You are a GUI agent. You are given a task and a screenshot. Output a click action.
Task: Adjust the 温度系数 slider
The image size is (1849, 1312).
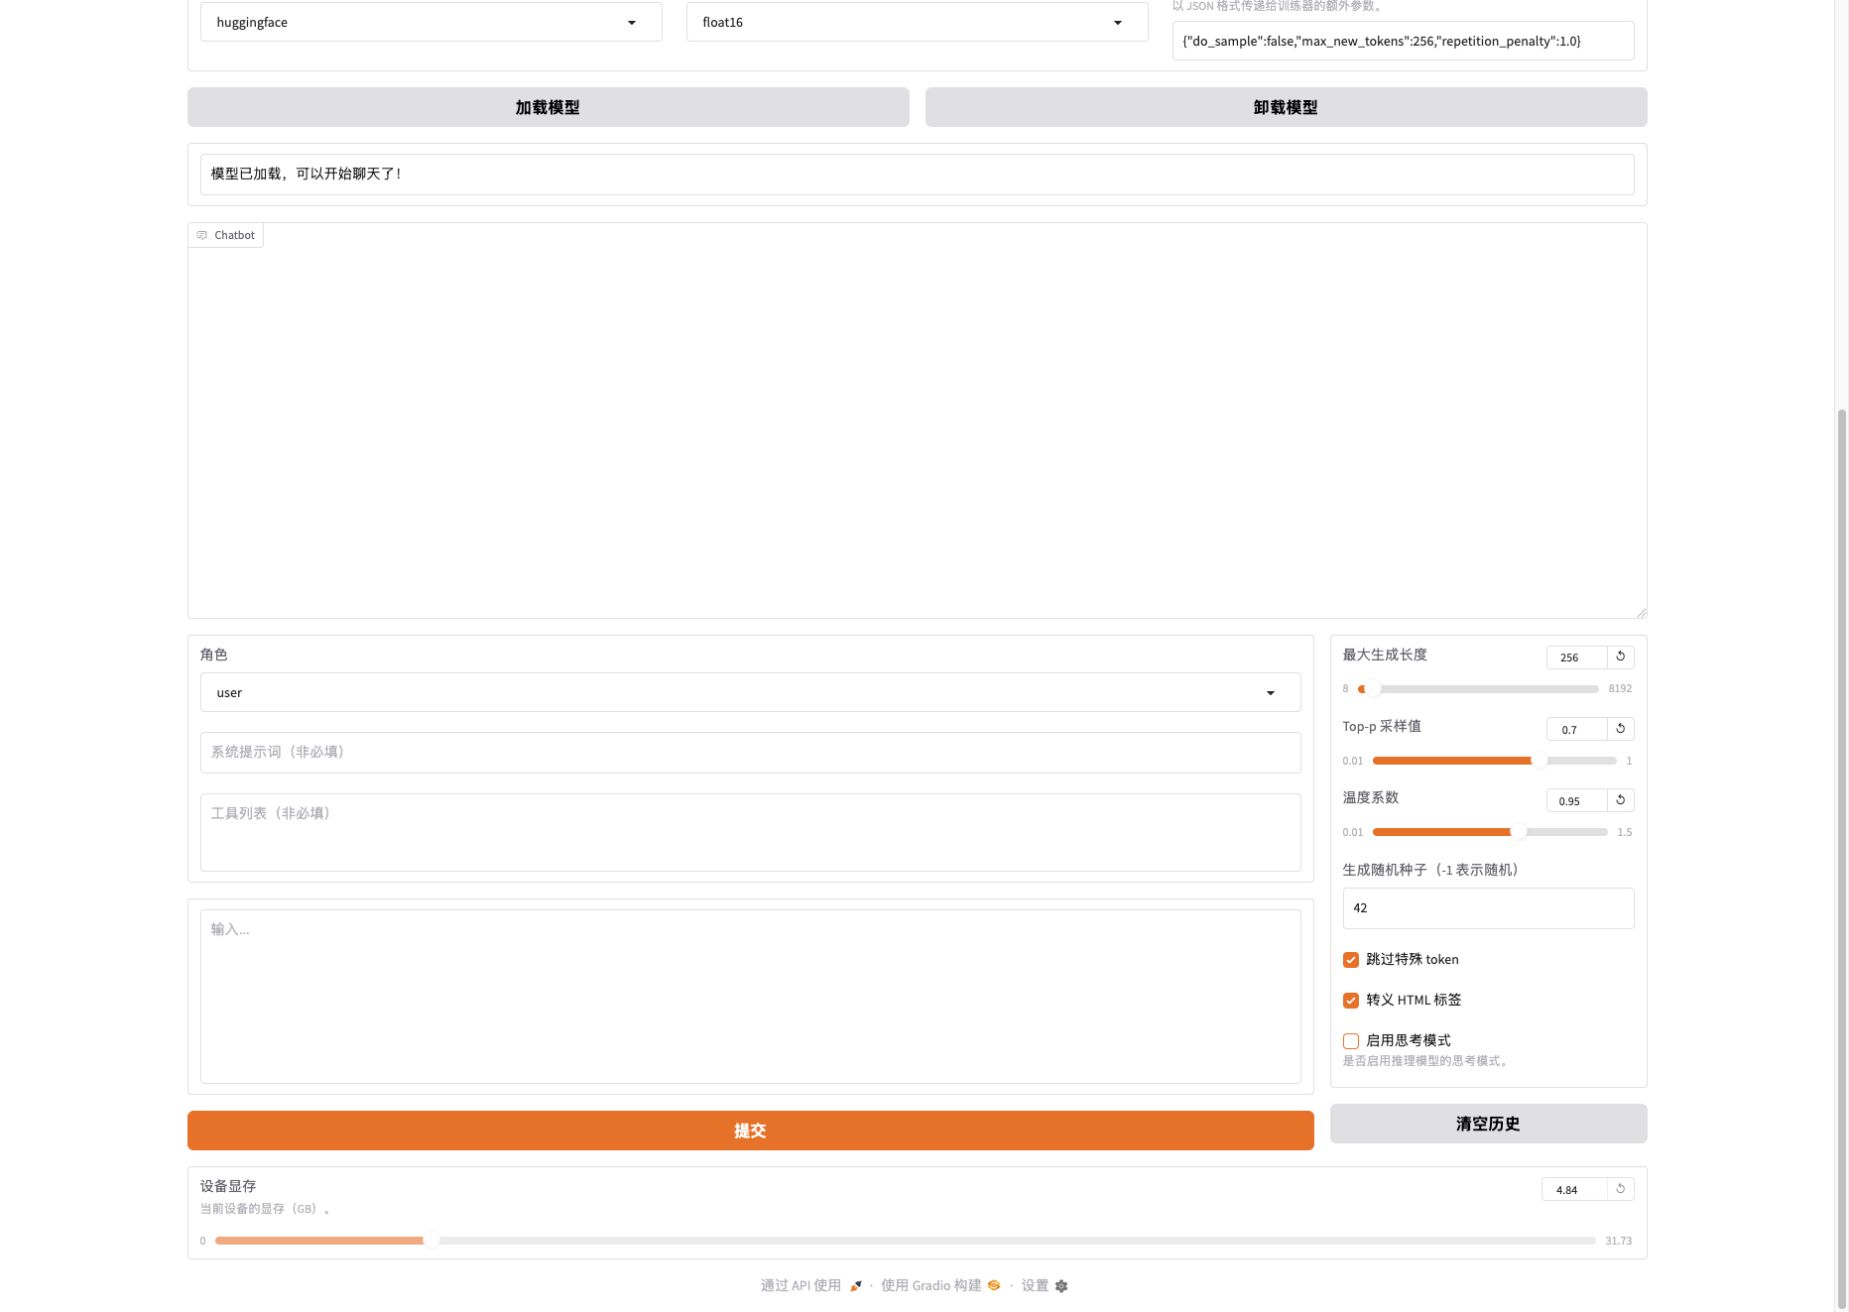(1490, 832)
